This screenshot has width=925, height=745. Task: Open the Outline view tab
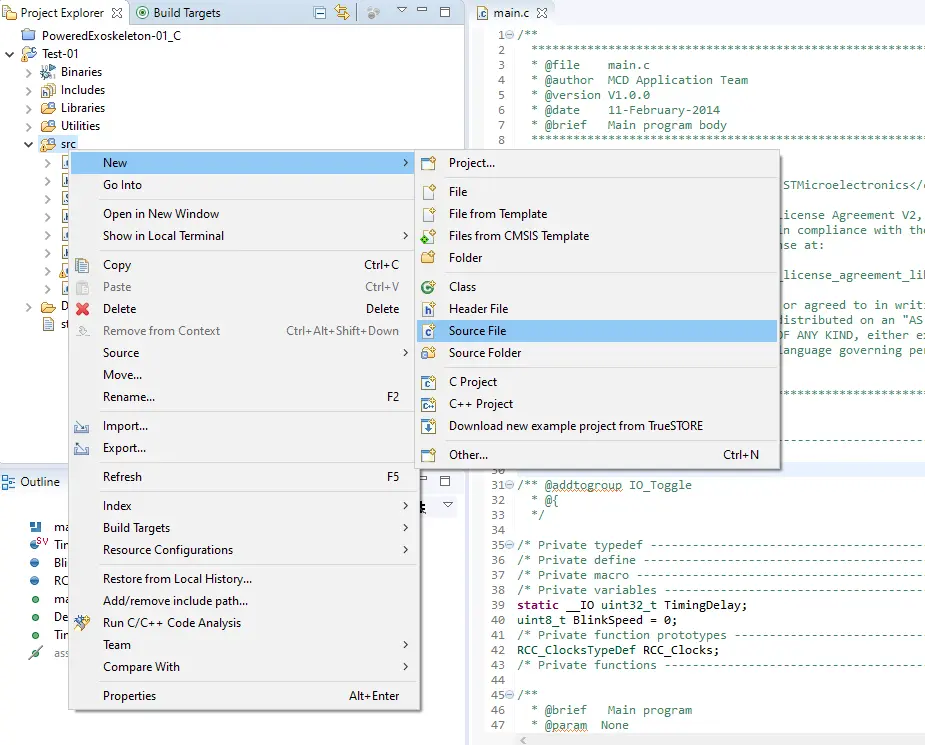pyautogui.click(x=31, y=482)
